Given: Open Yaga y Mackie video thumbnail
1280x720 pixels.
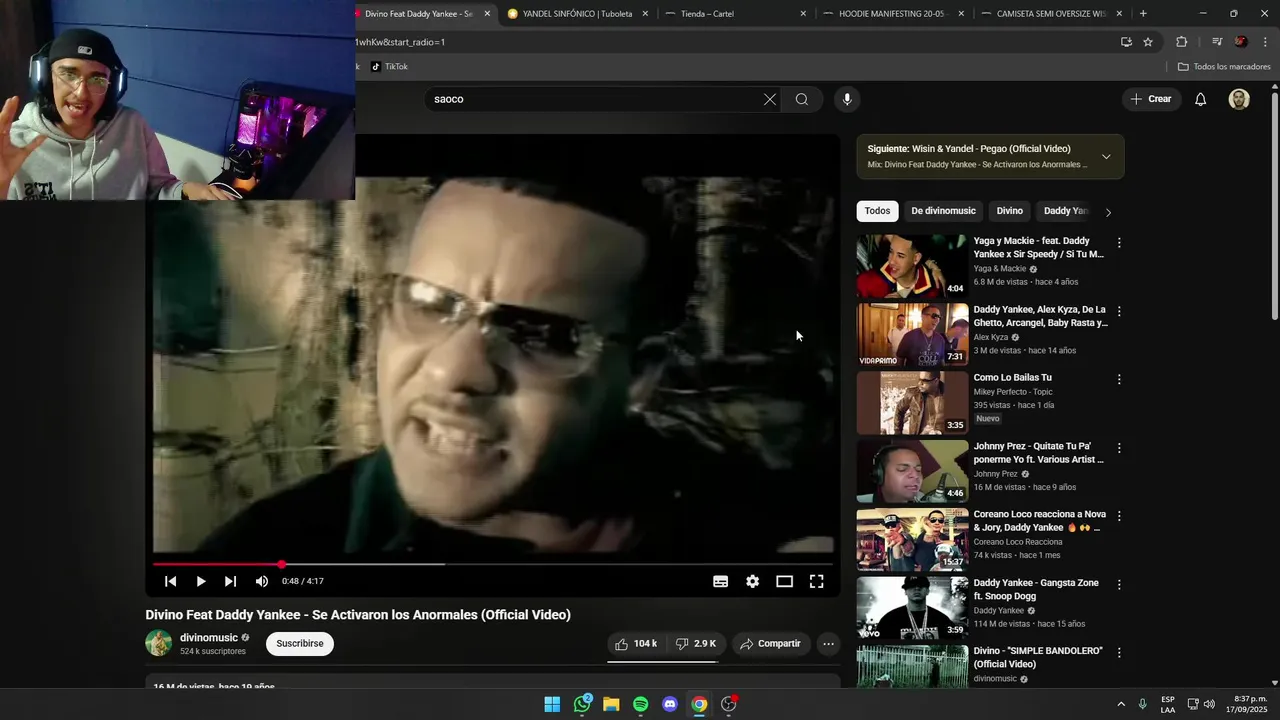Looking at the screenshot, I should (x=912, y=266).
